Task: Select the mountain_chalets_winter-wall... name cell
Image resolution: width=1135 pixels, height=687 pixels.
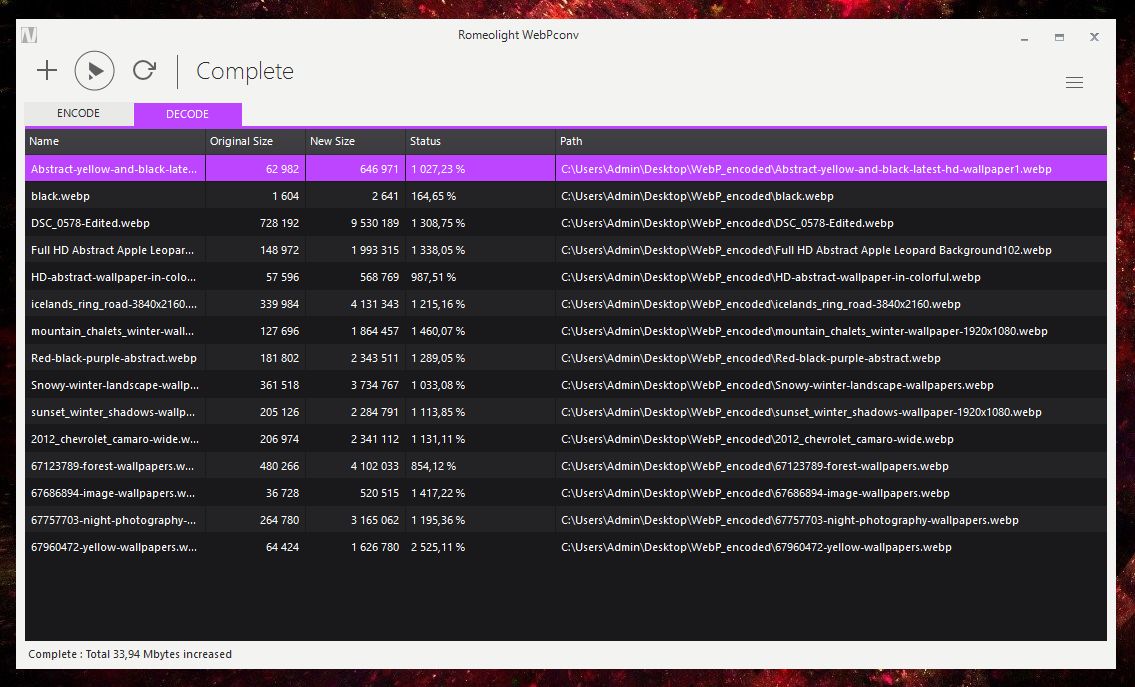Action: coord(115,331)
